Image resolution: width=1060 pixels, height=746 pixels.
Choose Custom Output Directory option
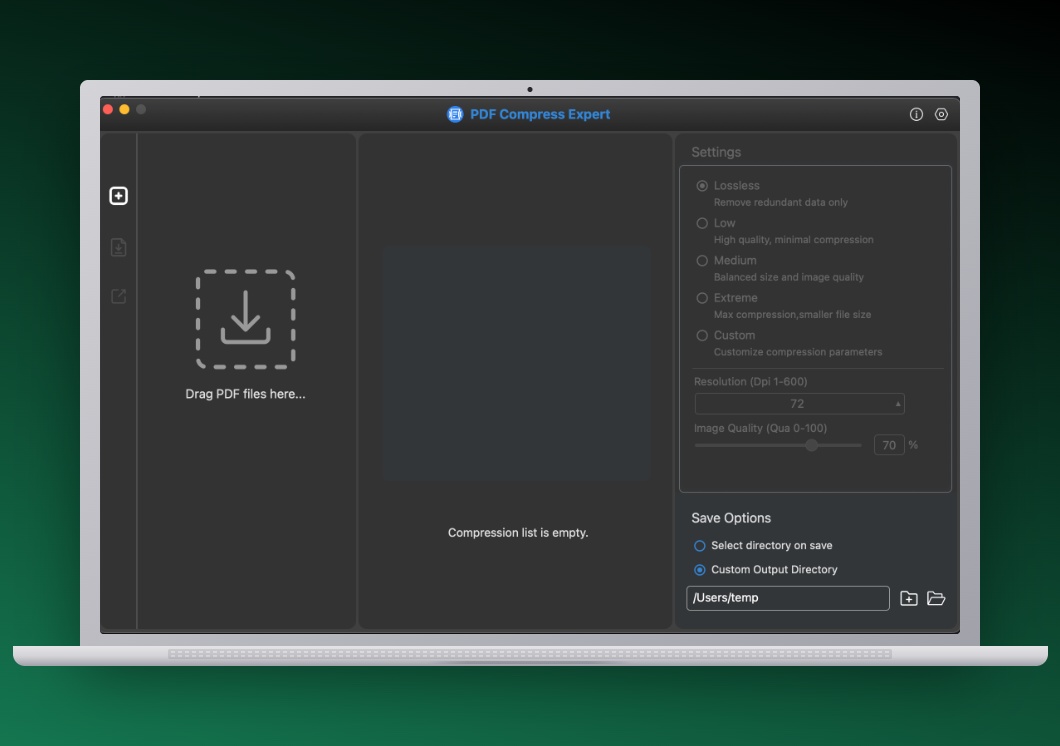click(700, 570)
